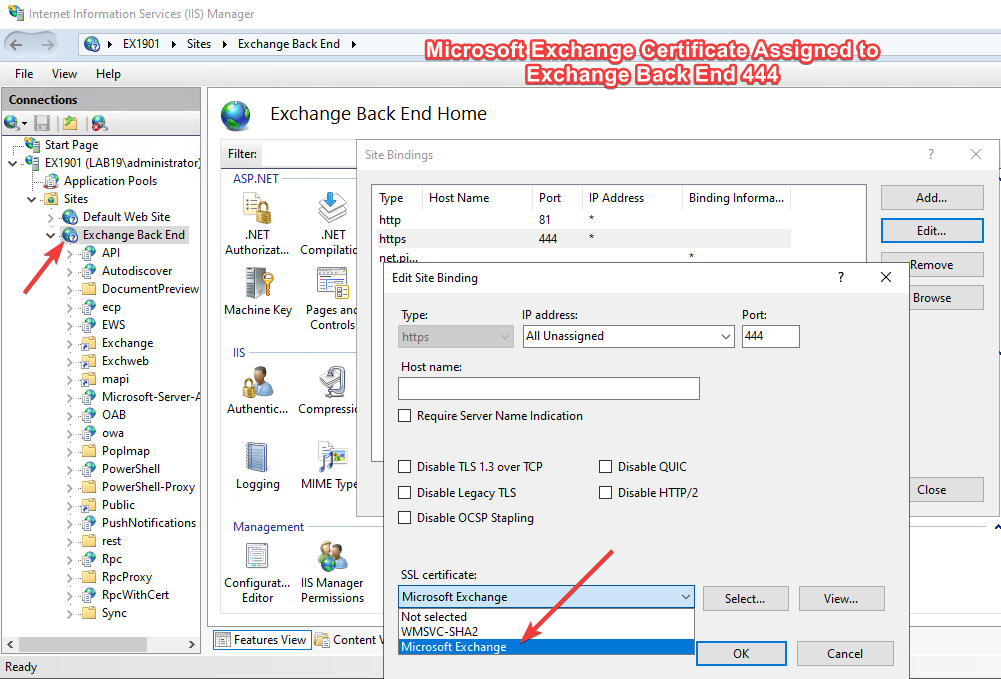Check Disable TLS 1.3 over TCP
This screenshot has width=1001, height=679.
pyautogui.click(x=404, y=467)
